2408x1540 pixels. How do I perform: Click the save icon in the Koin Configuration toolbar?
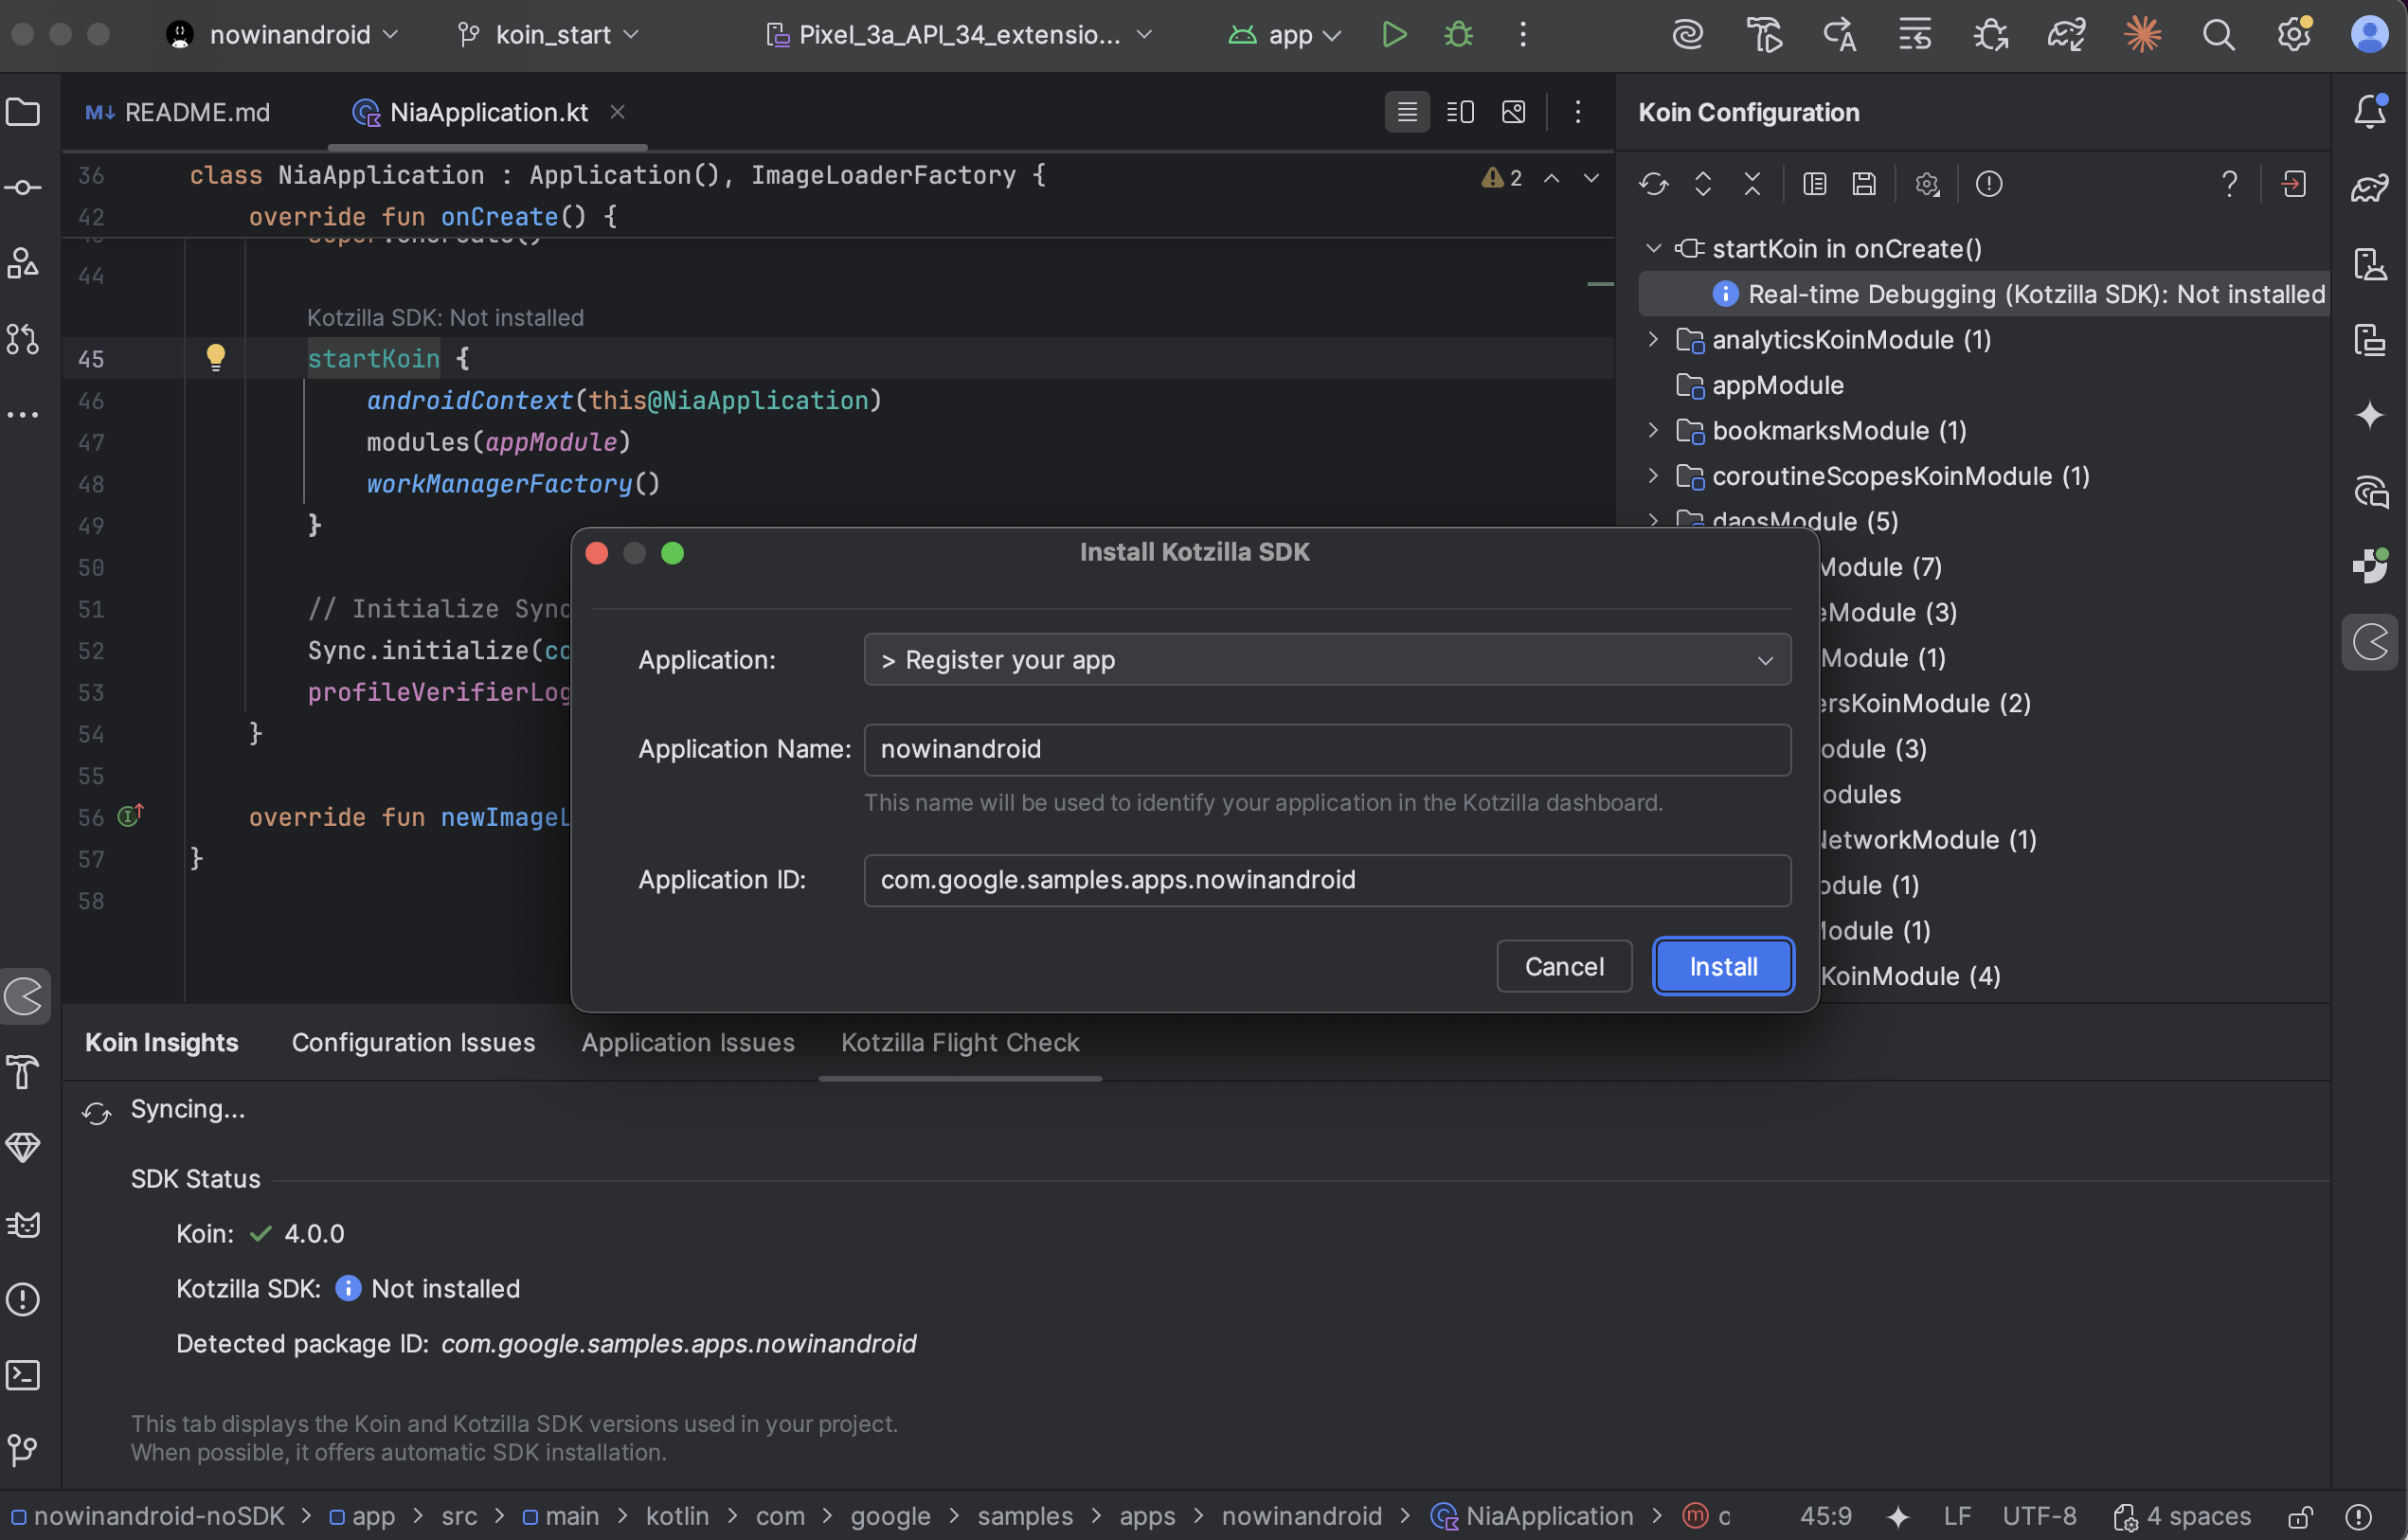(x=1864, y=184)
